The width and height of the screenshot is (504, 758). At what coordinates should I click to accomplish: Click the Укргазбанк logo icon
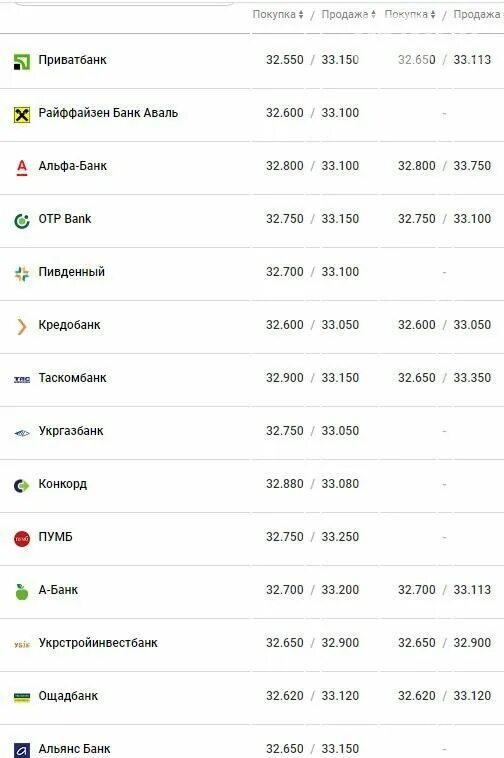tap(22, 433)
